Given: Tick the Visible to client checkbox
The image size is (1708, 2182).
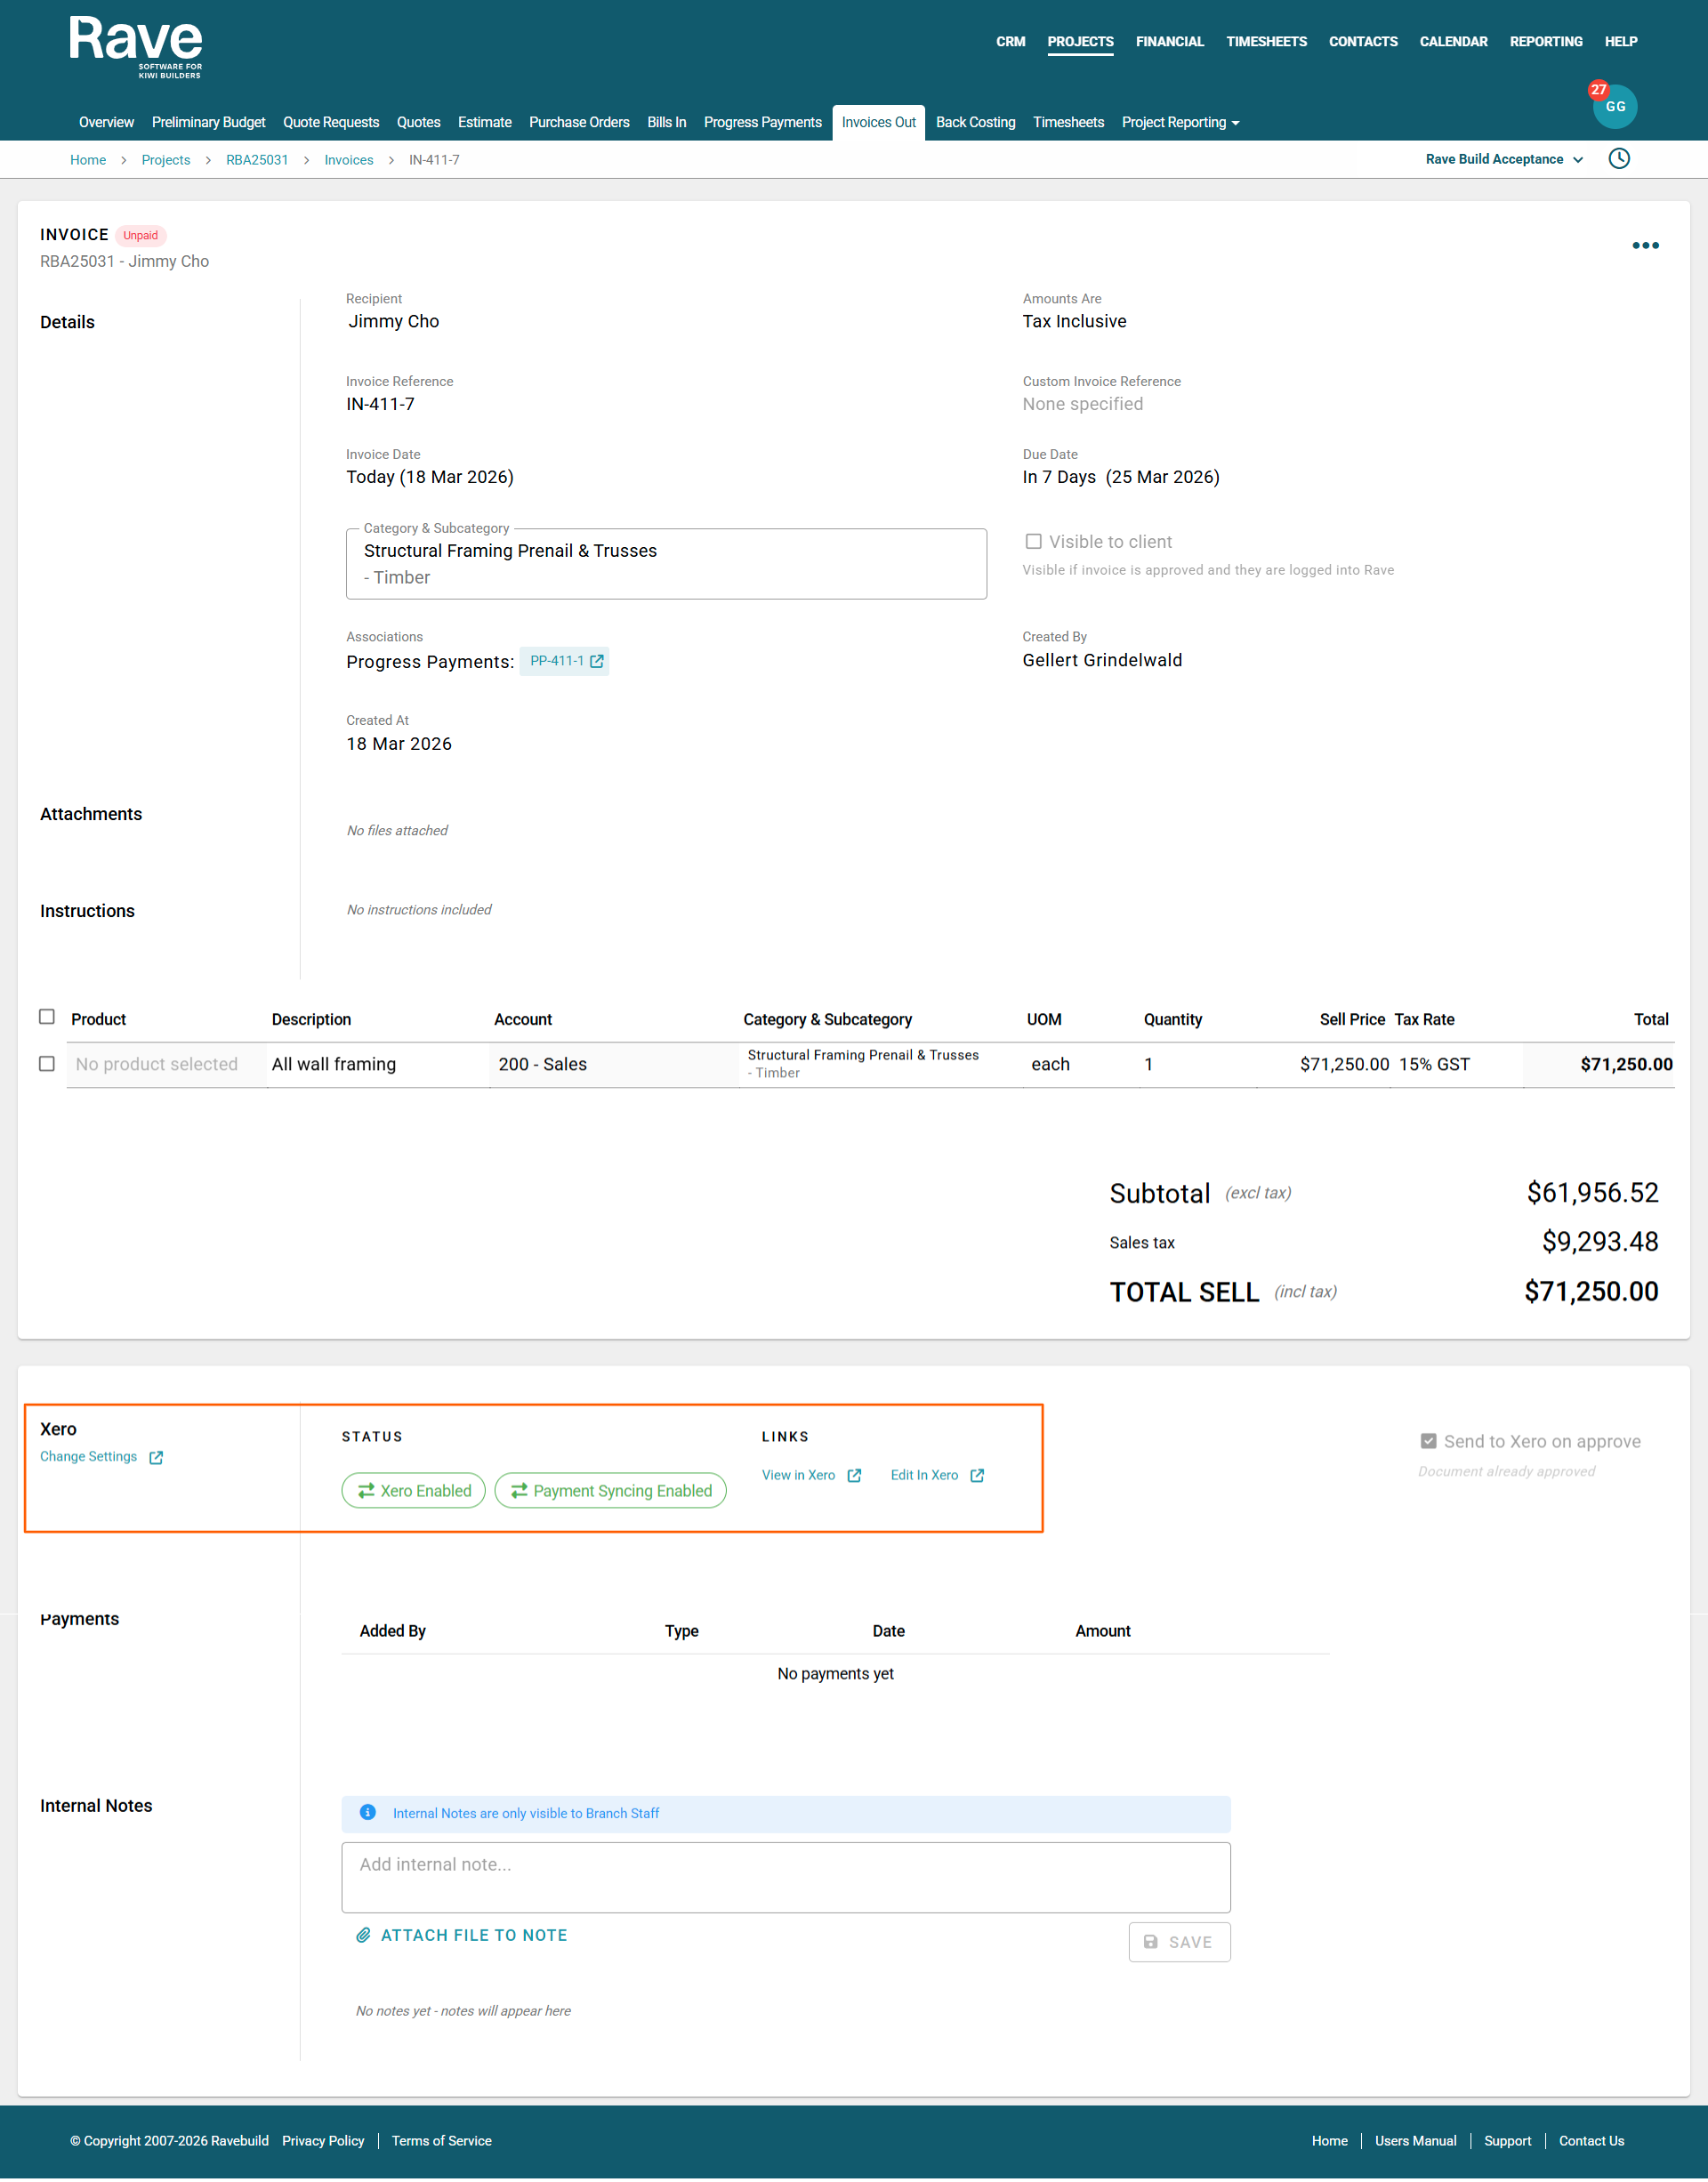Looking at the screenshot, I should tap(1033, 541).
